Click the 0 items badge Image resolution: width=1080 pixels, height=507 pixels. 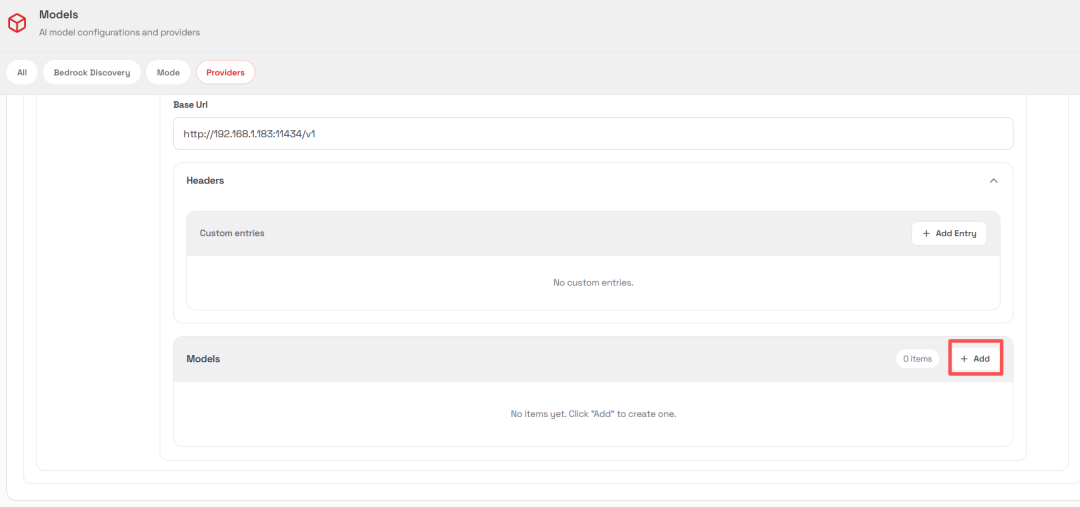point(917,359)
